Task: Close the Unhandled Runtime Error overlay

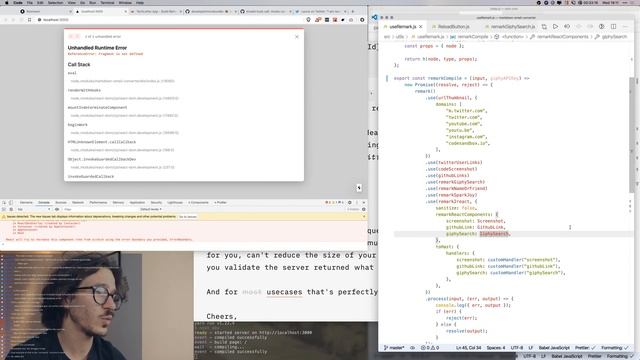Action: (297, 37)
